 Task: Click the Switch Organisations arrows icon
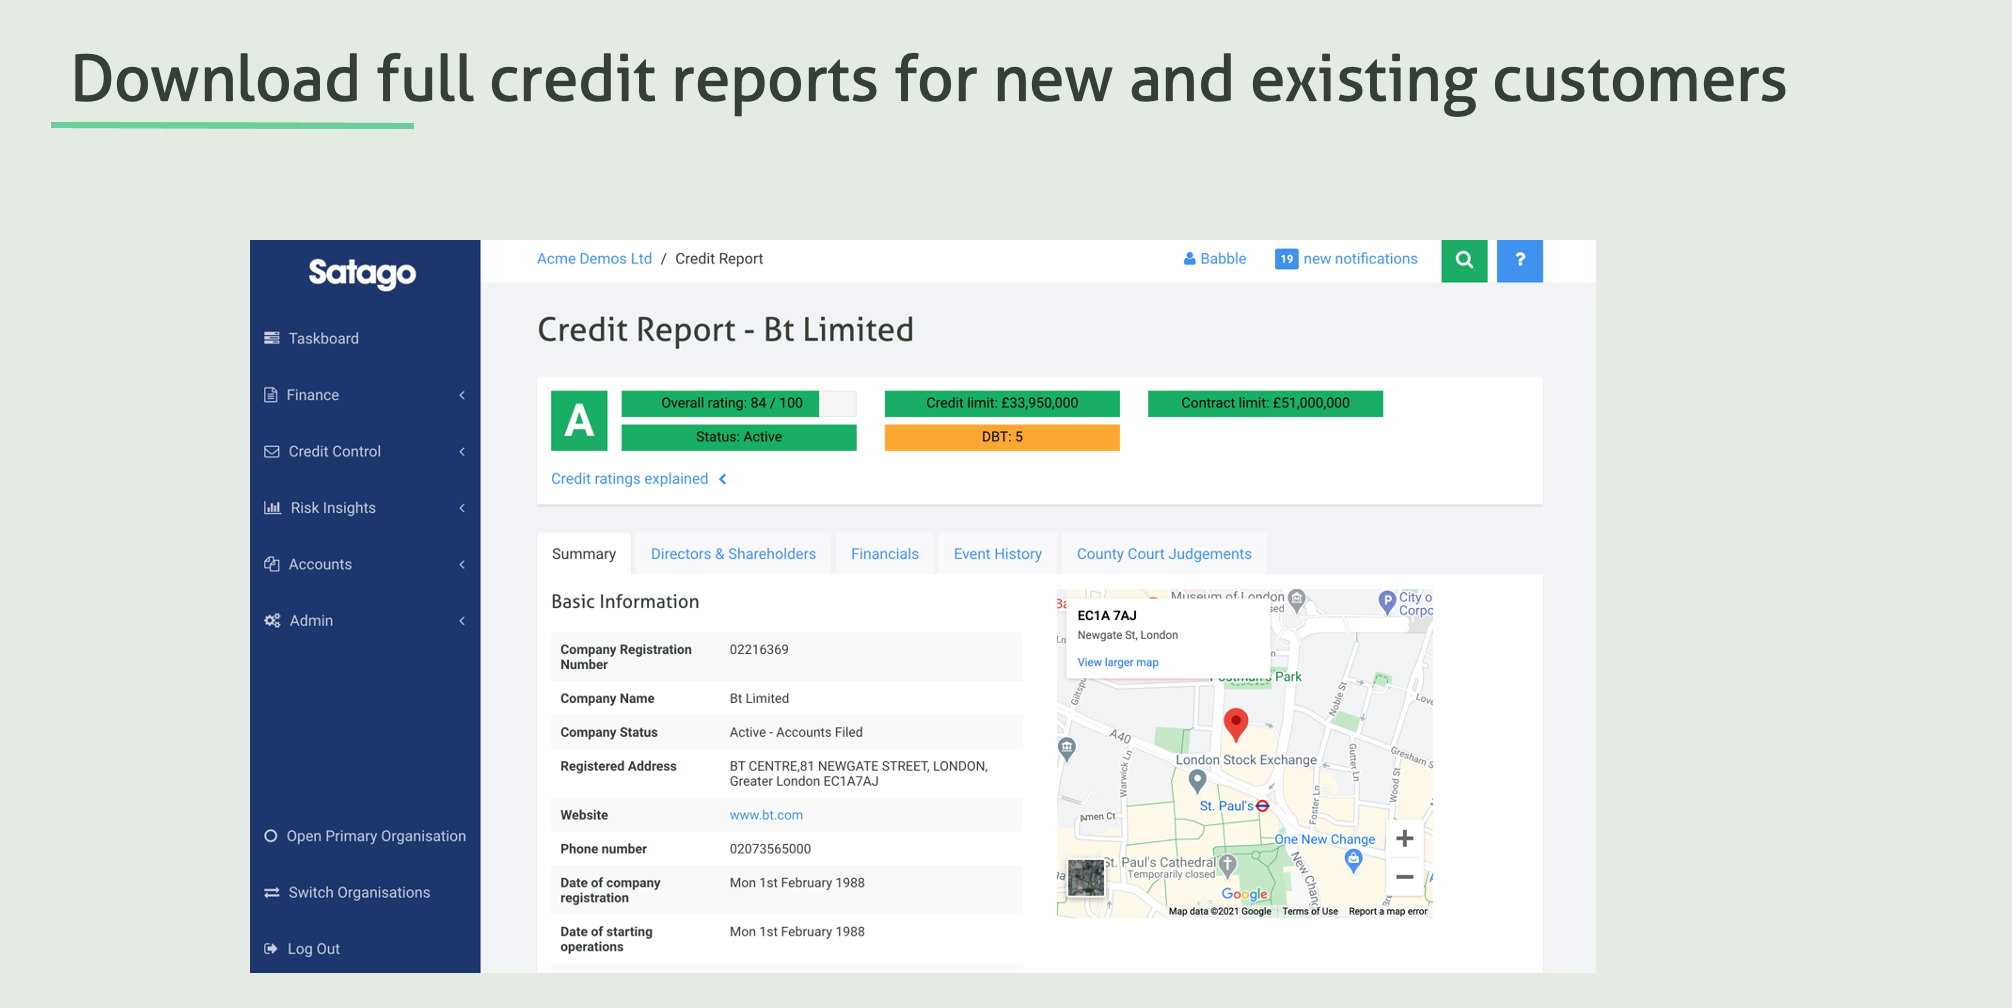[x=271, y=893]
